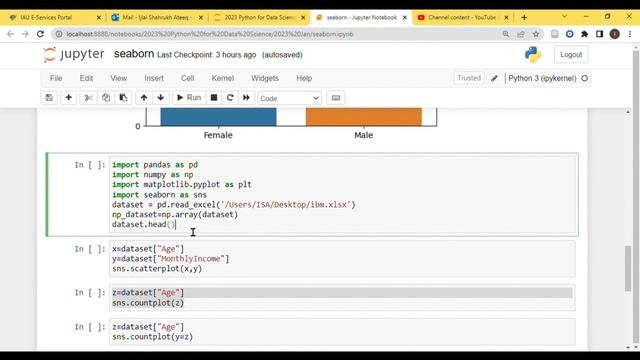Save notebook with the floppy disk icon
This screenshot has width=640, height=360.
click(49, 98)
